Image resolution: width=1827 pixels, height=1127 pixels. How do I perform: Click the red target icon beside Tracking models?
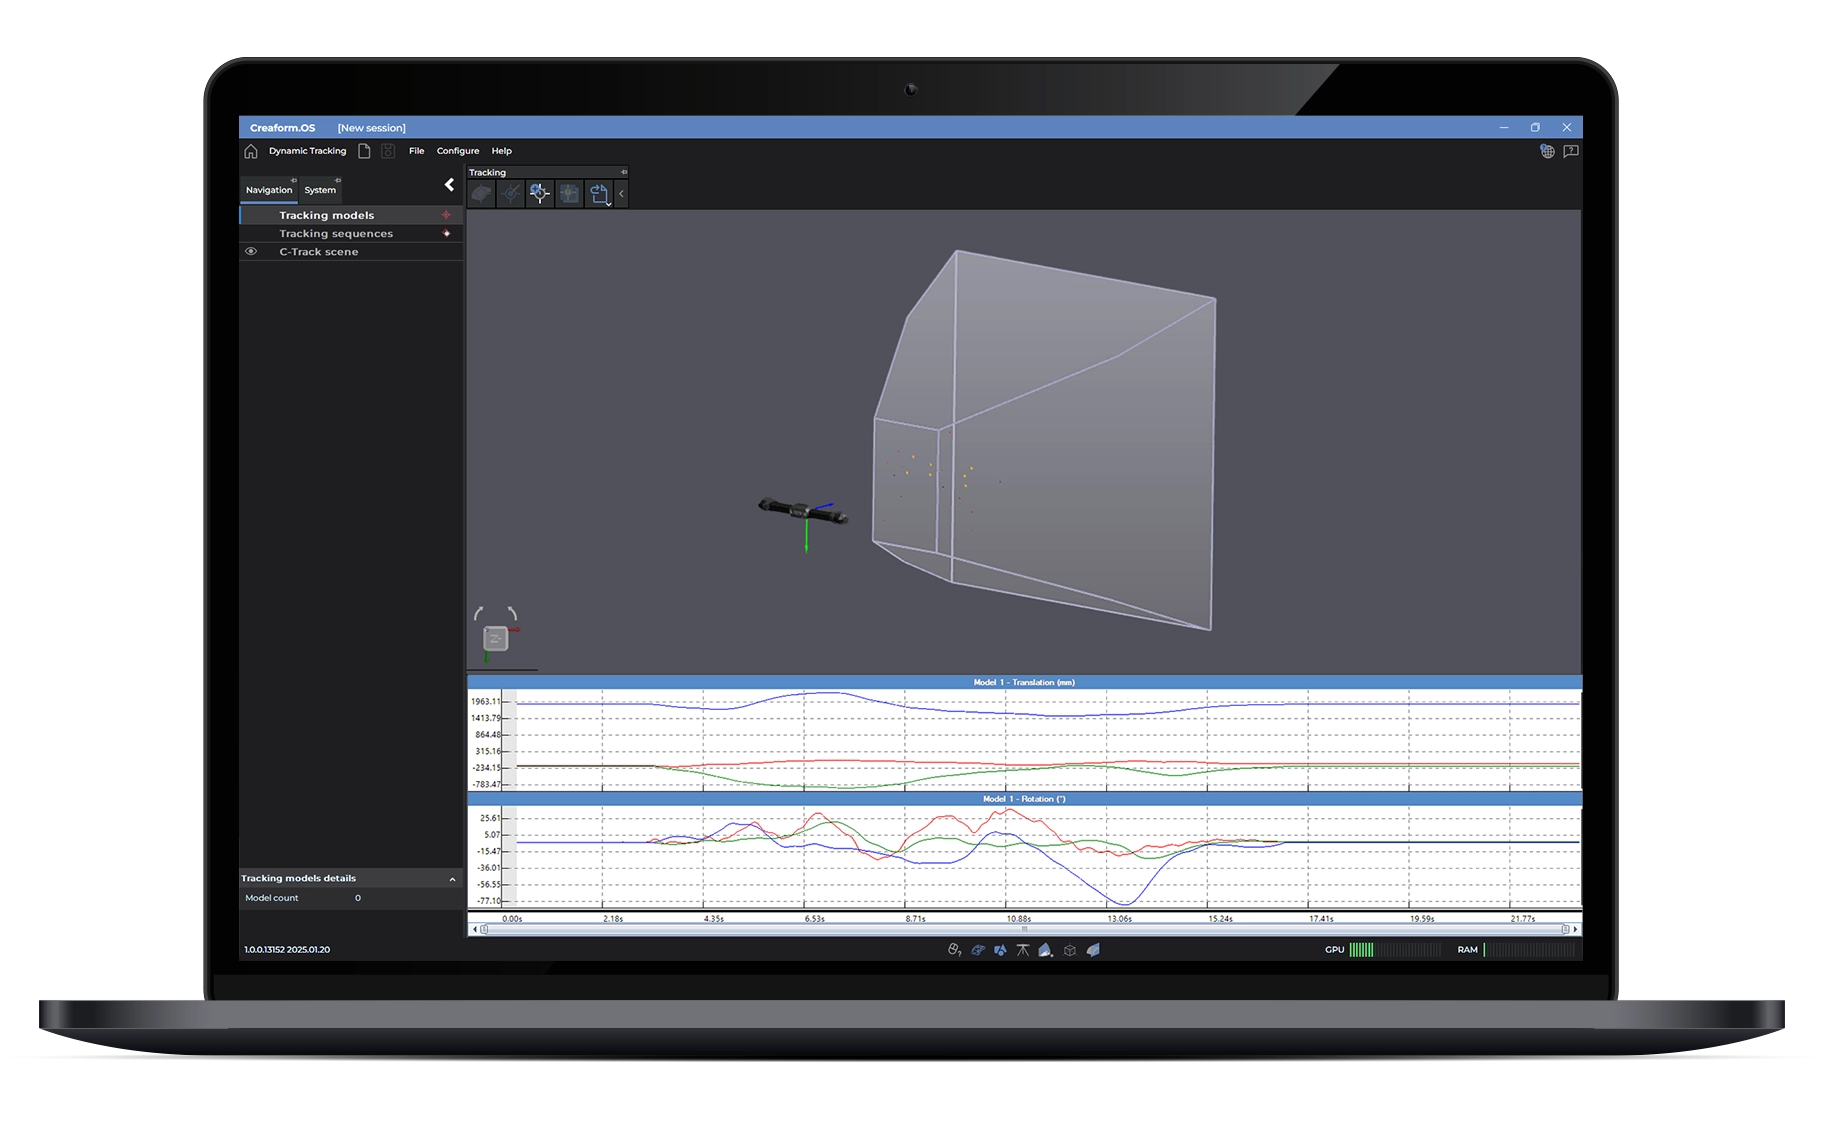[x=446, y=215]
